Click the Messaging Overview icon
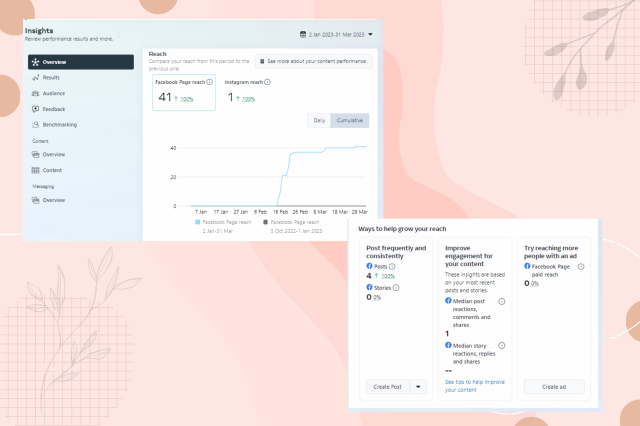The image size is (640, 426). pos(36,200)
